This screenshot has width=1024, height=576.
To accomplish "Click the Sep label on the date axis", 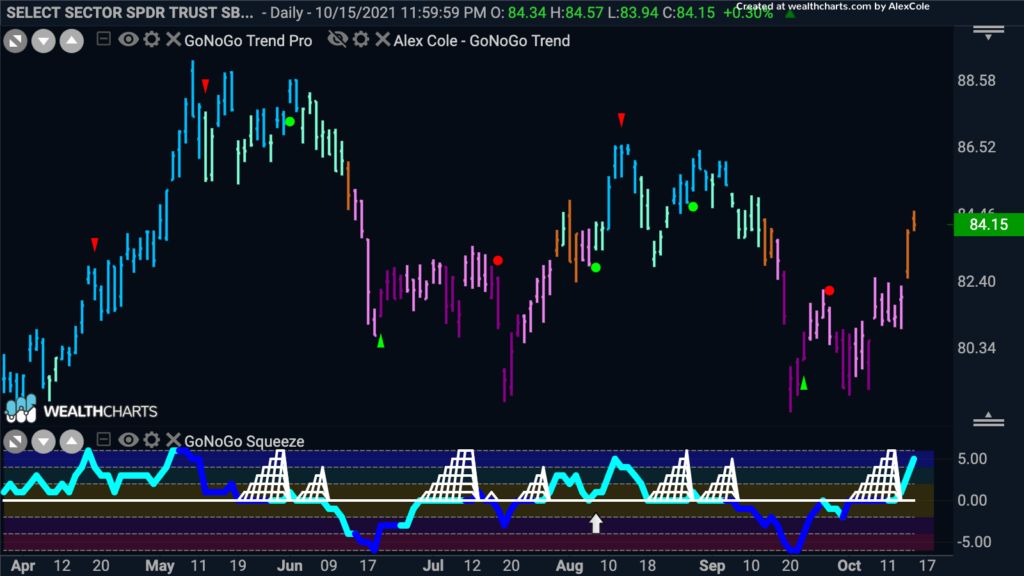I will coord(712,566).
